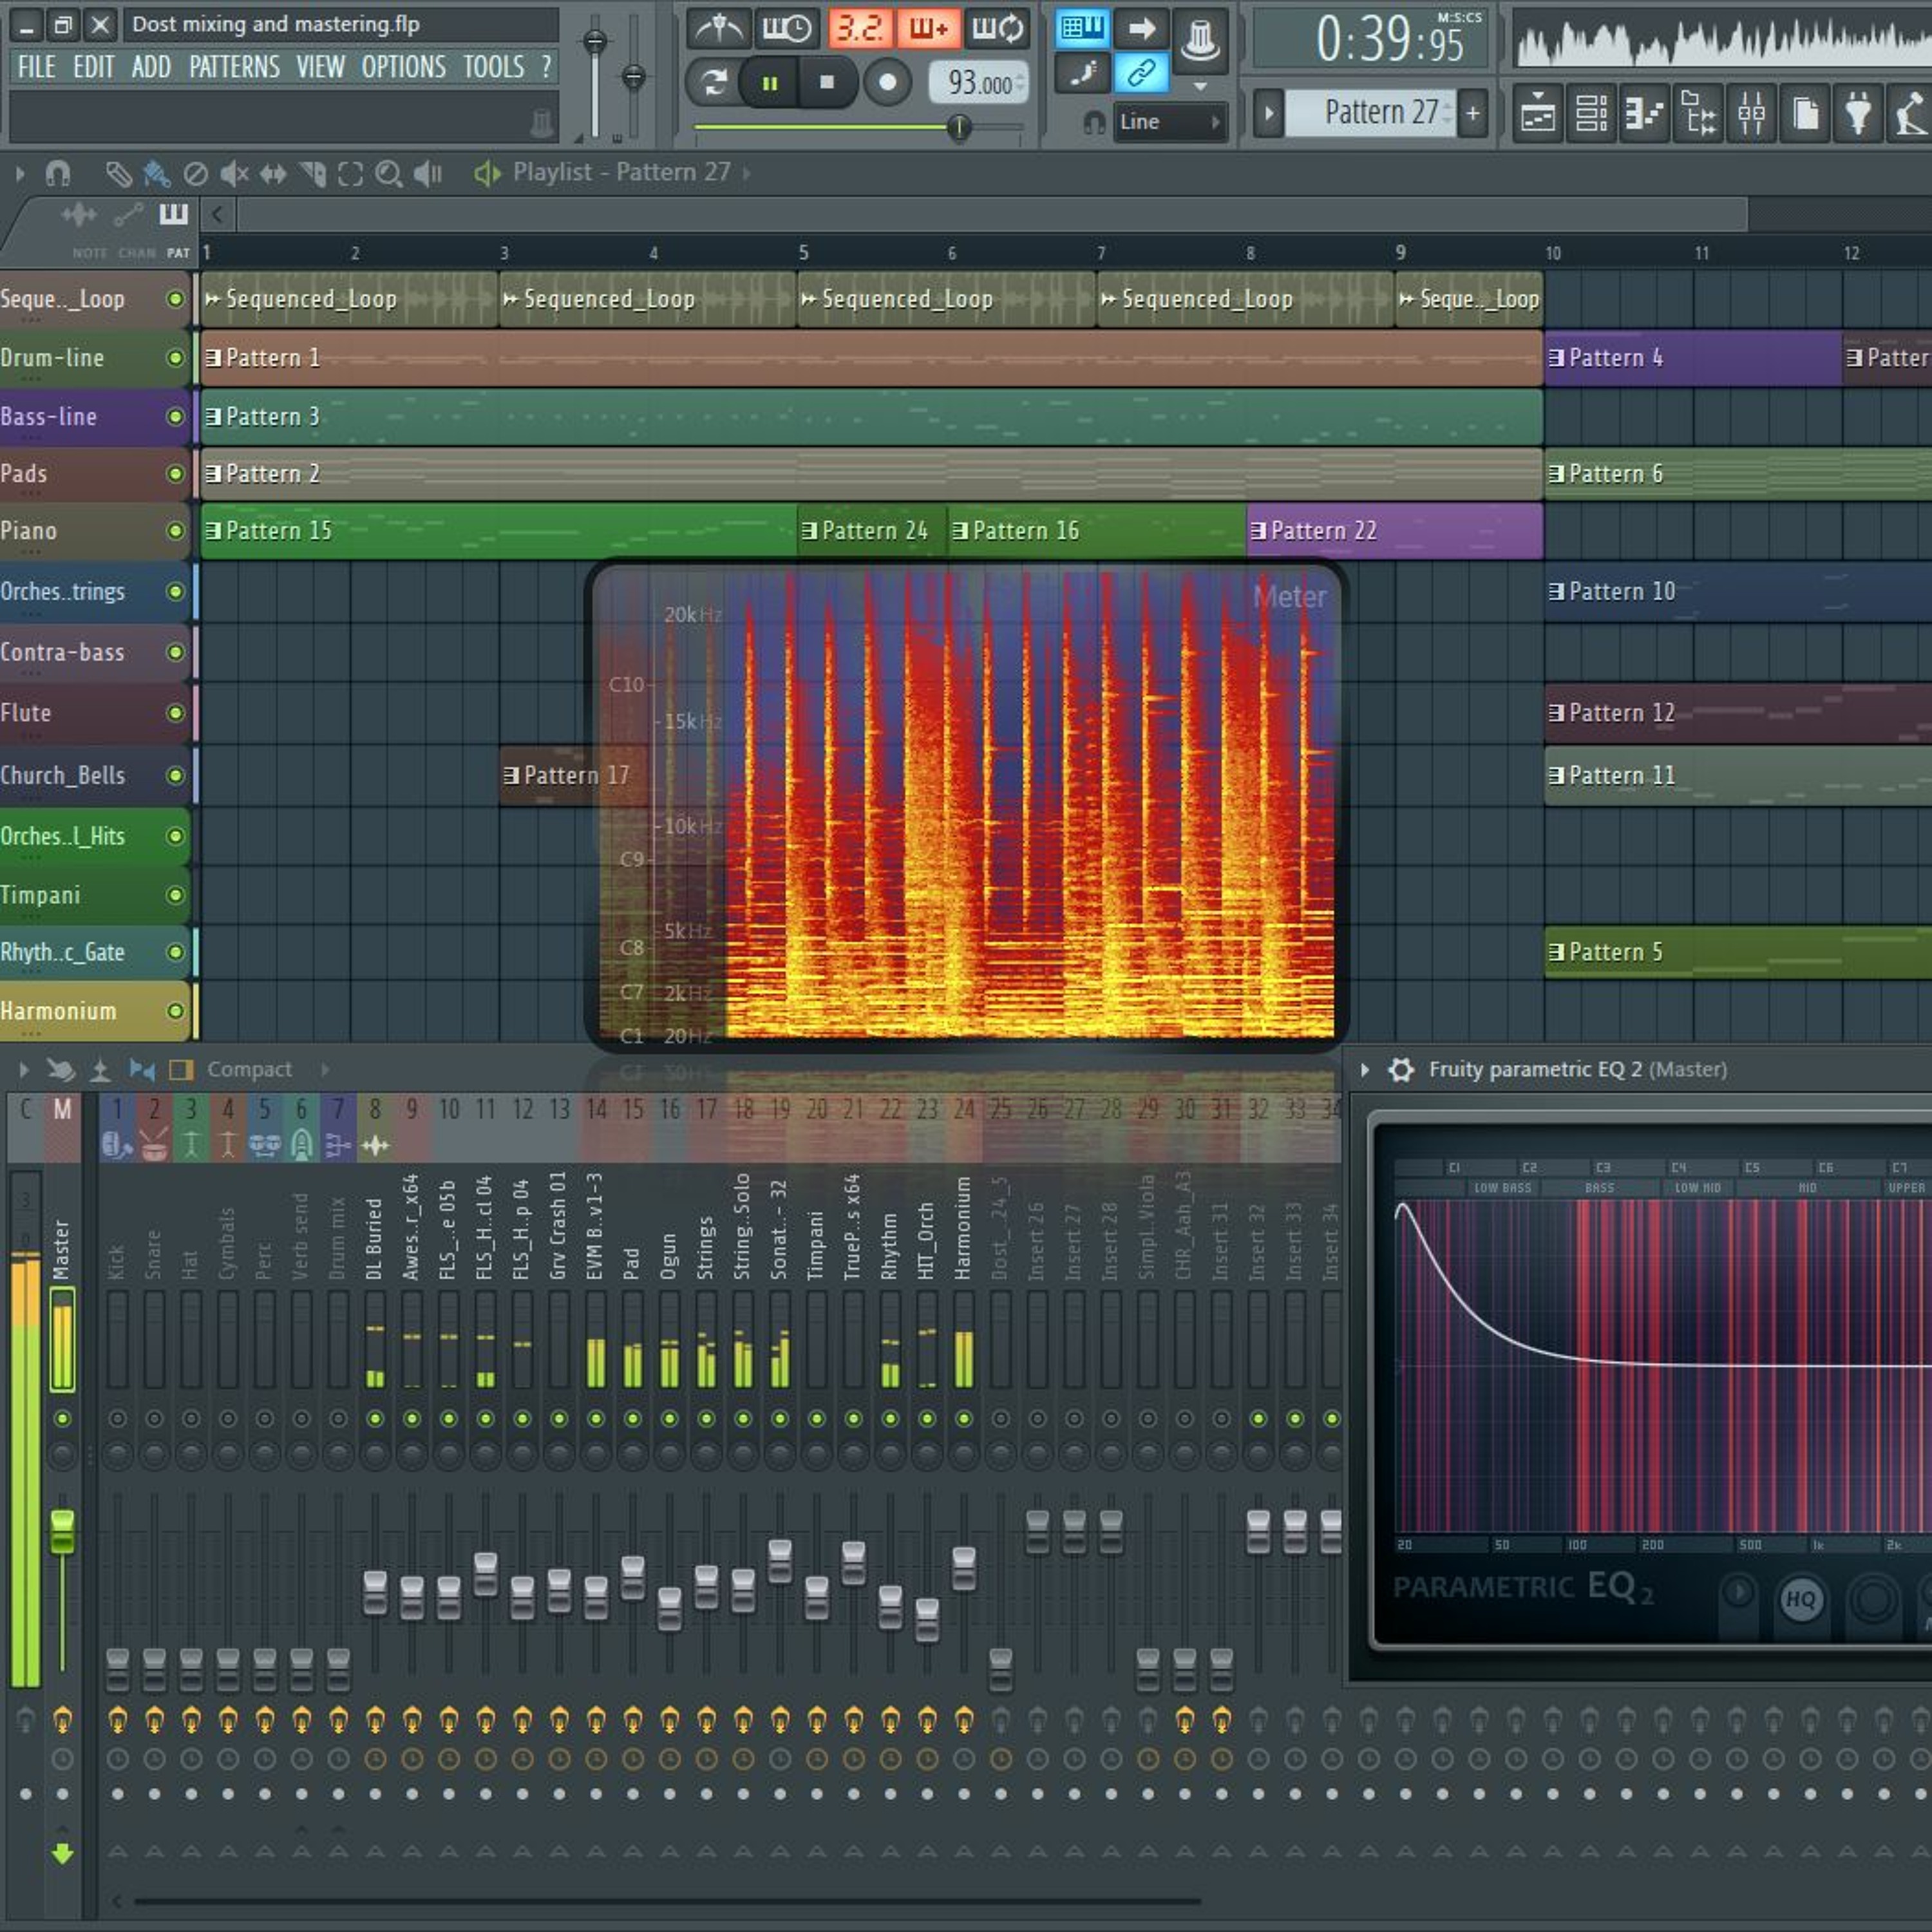Select the Draw pencil tool in Playlist
This screenshot has width=1932, height=1932.
[x=119, y=175]
